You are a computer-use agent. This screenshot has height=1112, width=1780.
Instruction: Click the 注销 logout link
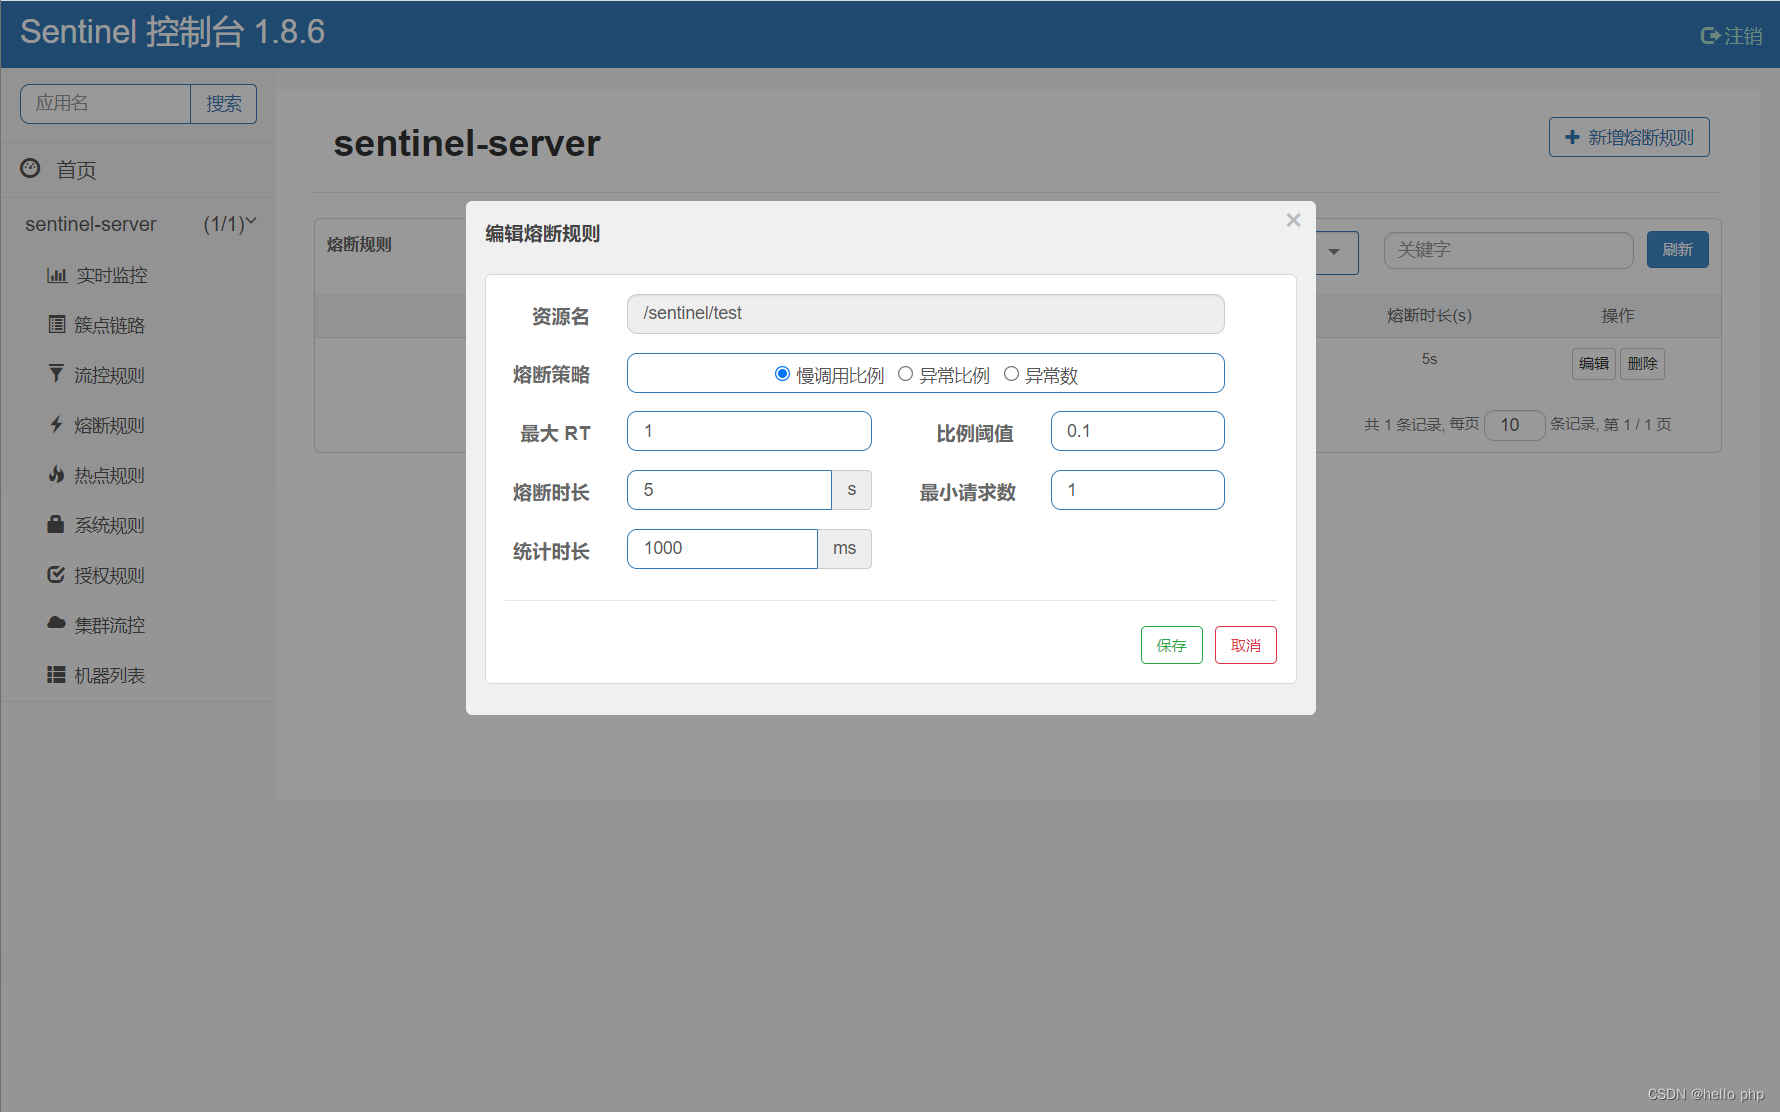pos(1743,36)
